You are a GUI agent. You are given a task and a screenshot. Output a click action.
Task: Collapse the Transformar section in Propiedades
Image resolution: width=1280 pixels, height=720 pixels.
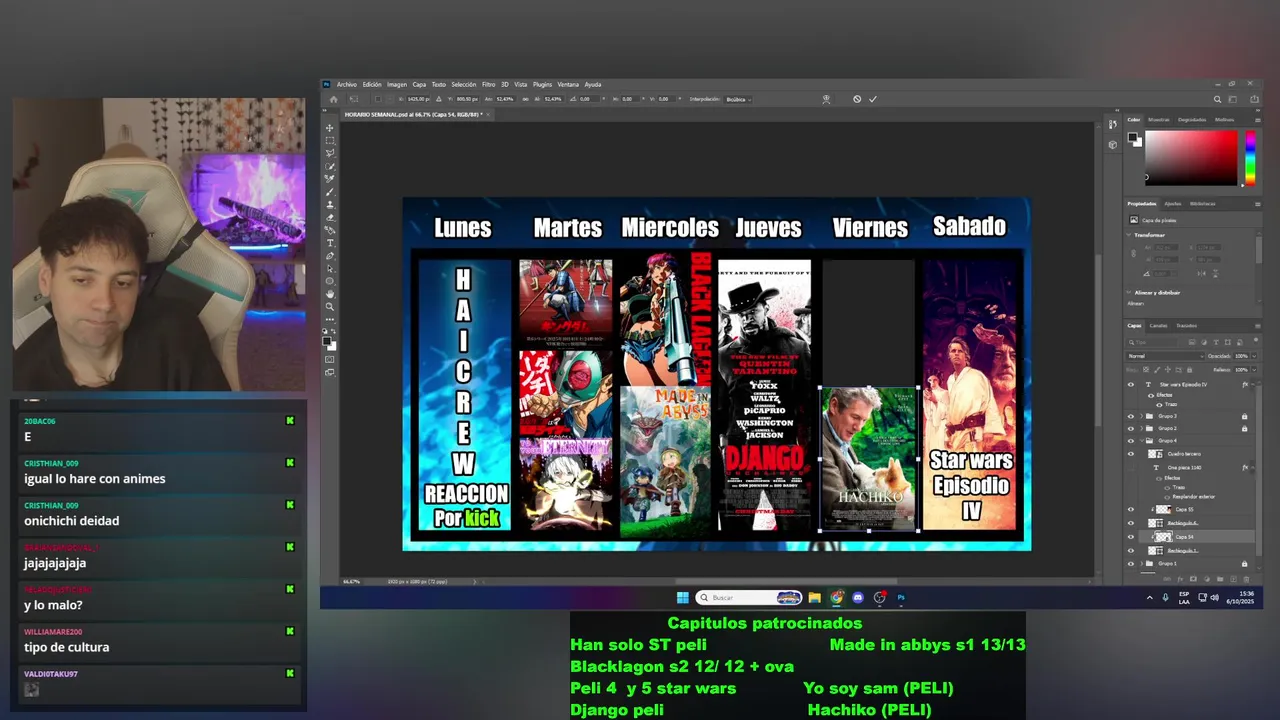(1128, 235)
